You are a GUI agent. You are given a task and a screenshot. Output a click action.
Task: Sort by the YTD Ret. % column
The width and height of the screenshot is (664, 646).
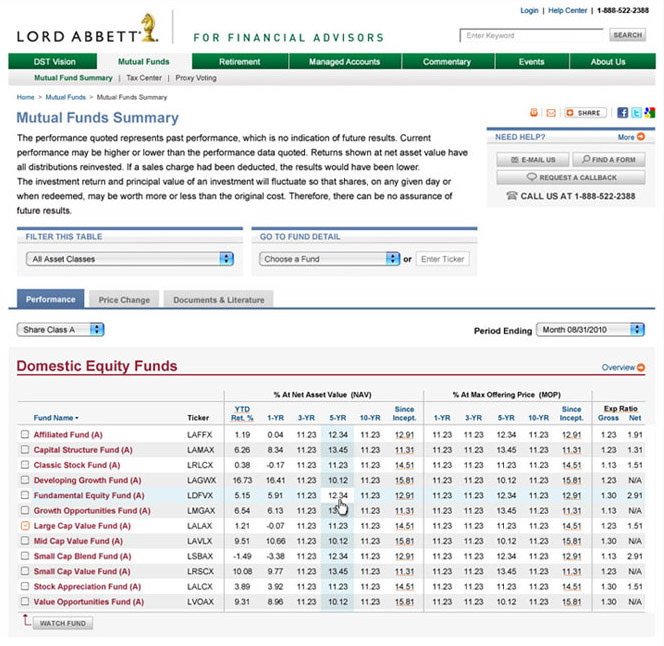point(242,413)
